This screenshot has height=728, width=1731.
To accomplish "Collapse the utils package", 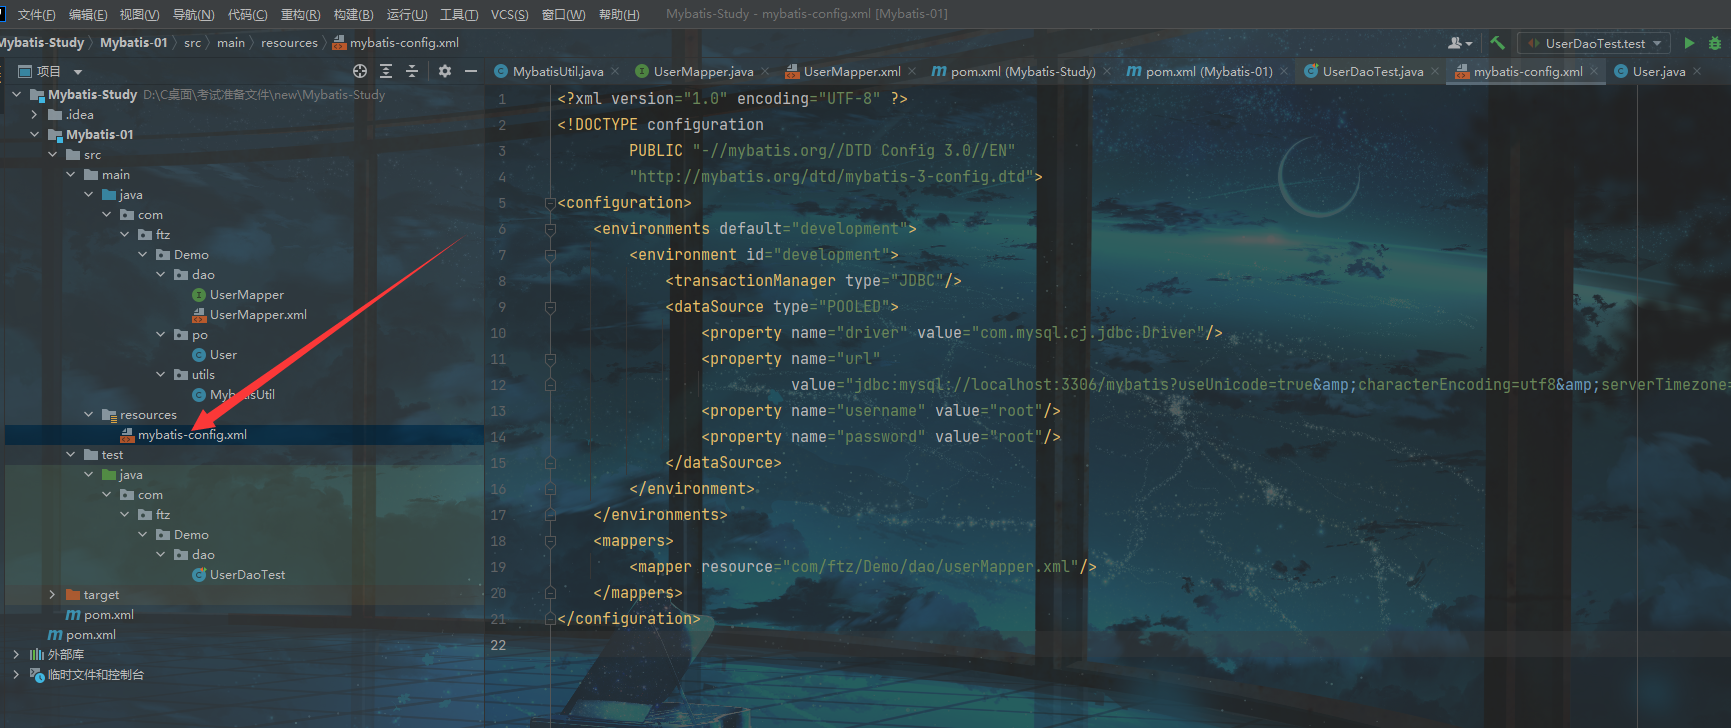I will pyautogui.click(x=160, y=375).
